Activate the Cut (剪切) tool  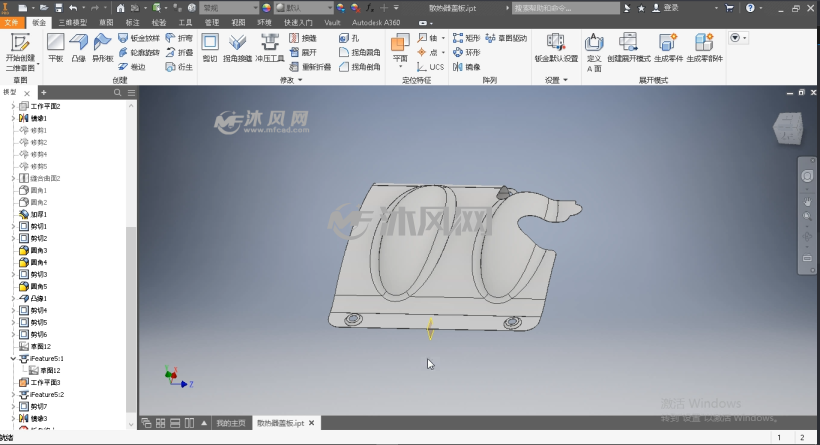(x=210, y=48)
